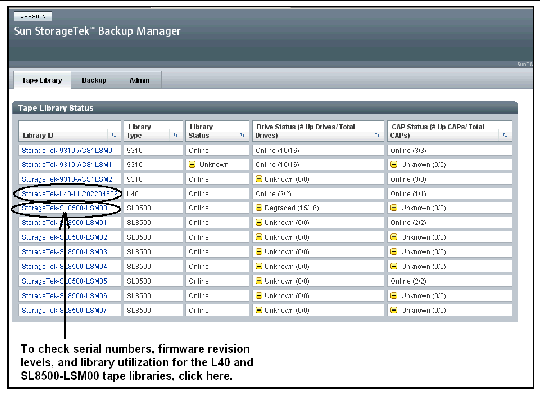The width and height of the screenshot is (540, 394).
Task: Open StorageTek-SL8500-LSM07 library link
Action: coord(64,310)
